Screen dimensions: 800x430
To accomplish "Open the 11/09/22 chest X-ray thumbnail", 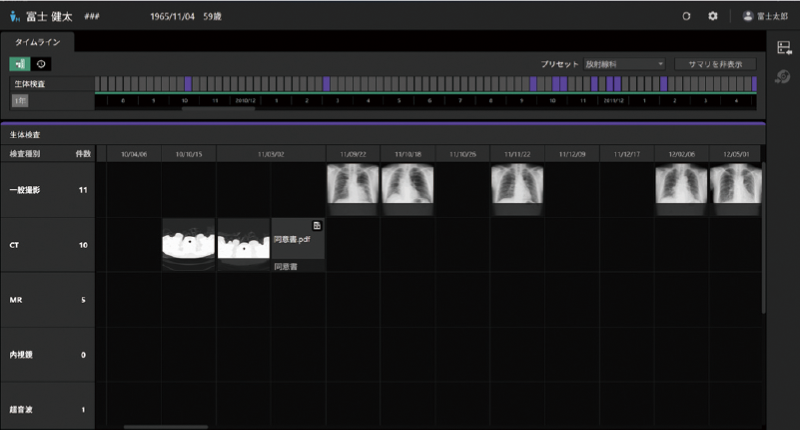I will 353,184.
